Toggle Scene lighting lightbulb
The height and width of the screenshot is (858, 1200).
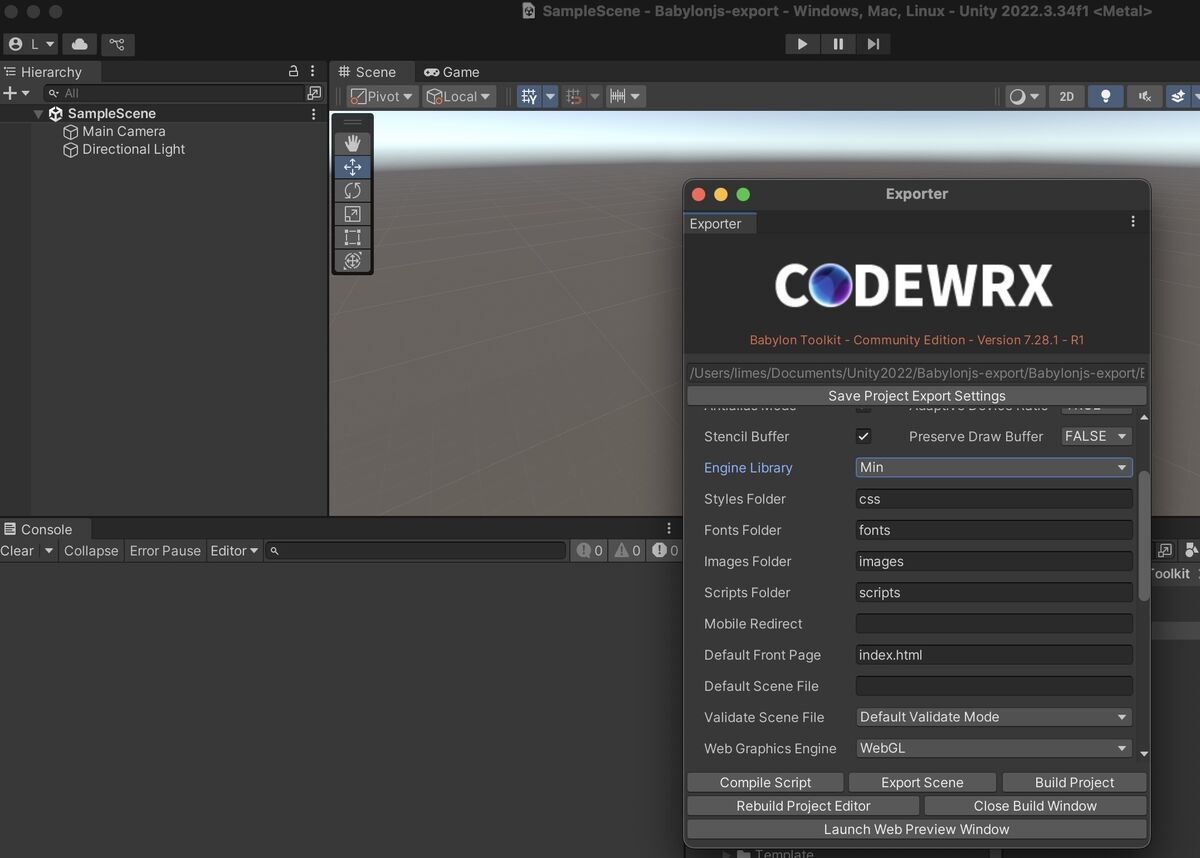click(1105, 97)
